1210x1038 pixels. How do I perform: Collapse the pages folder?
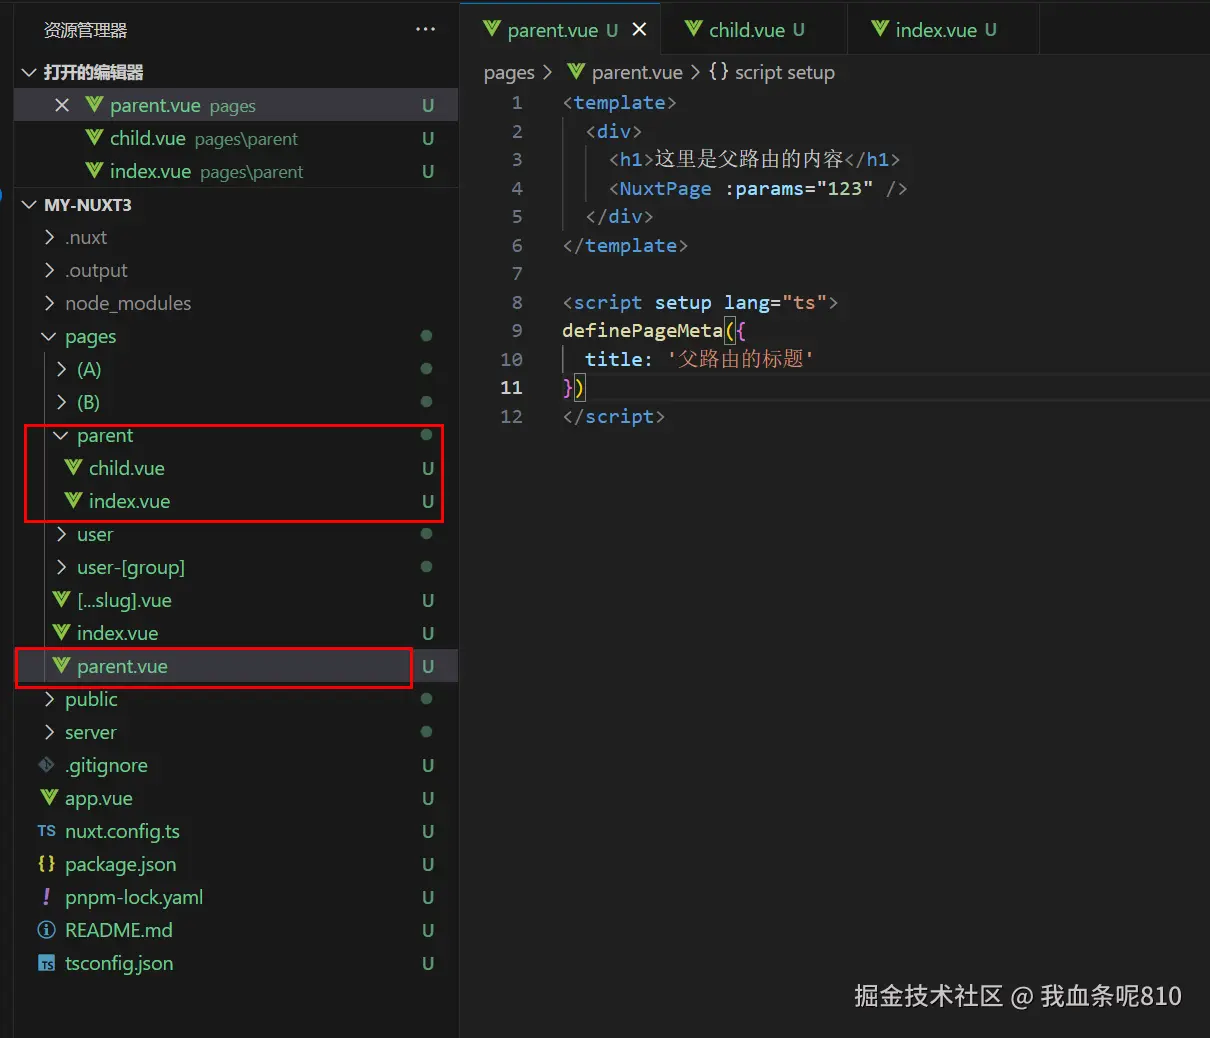(x=49, y=337)
